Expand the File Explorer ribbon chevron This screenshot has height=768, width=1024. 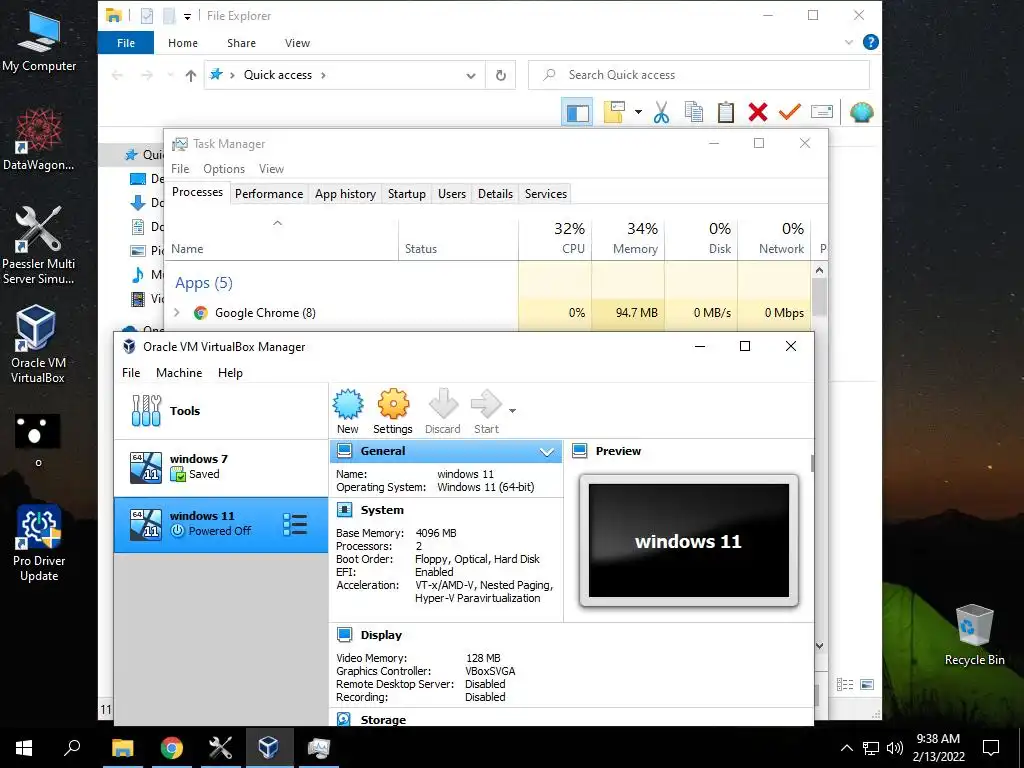tap(848, 42)
